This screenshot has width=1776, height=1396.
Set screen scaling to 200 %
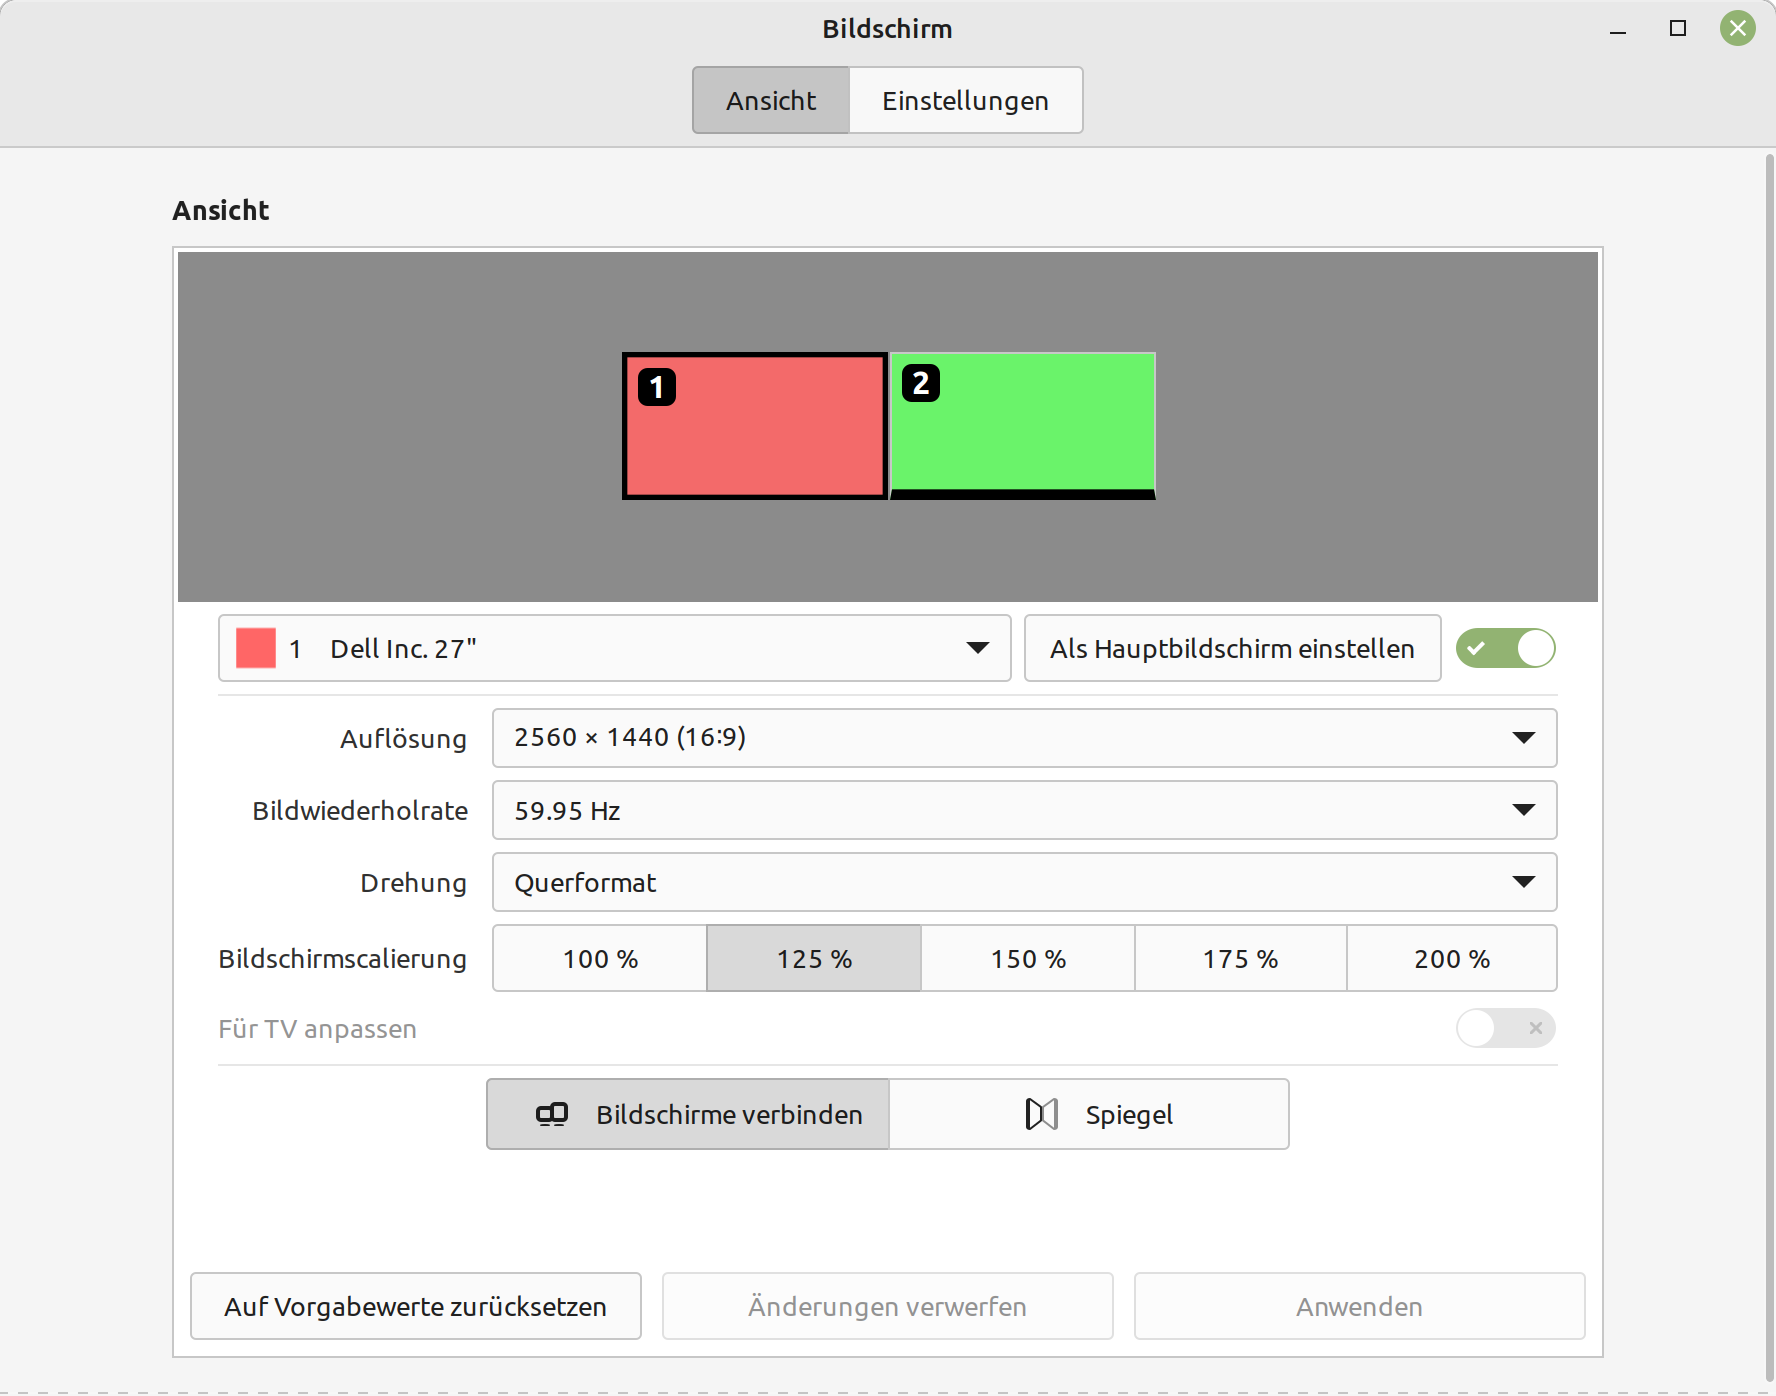pos(1452,958)
